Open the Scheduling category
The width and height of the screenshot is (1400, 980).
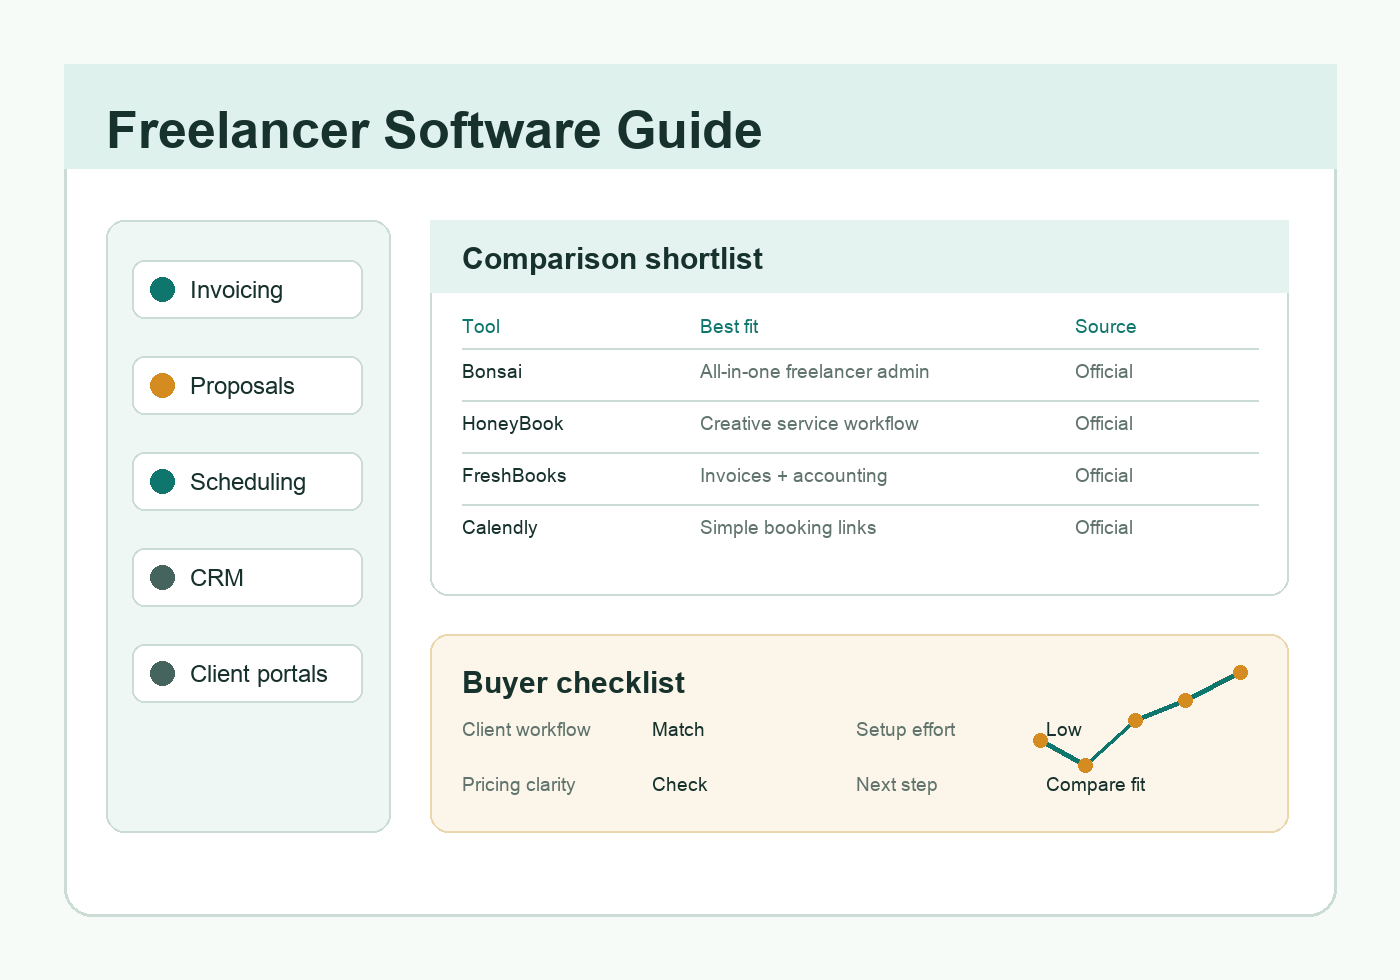coord(247,482)
